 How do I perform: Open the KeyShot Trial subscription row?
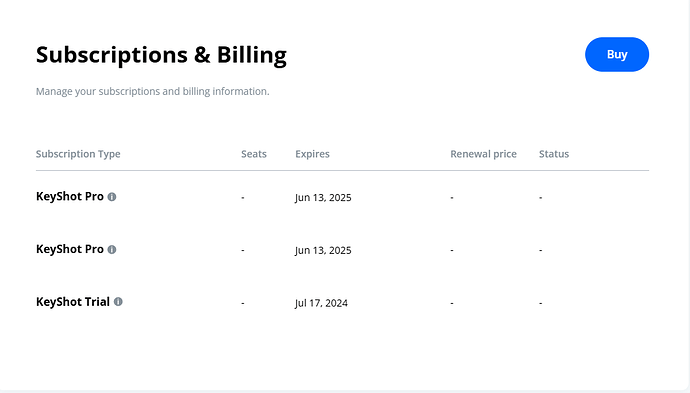click(x=342, y=302)
